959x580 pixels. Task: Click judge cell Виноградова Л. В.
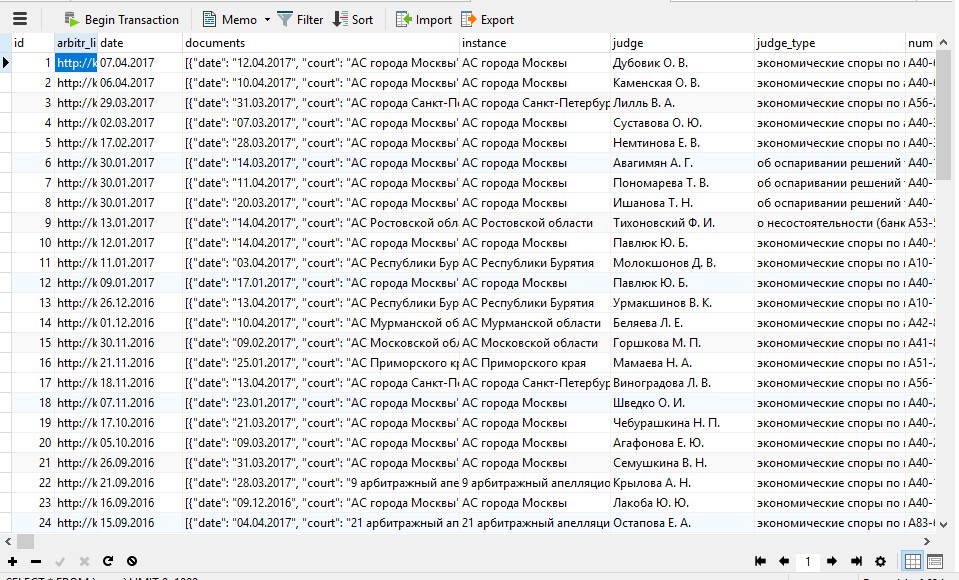coord(682,382)
